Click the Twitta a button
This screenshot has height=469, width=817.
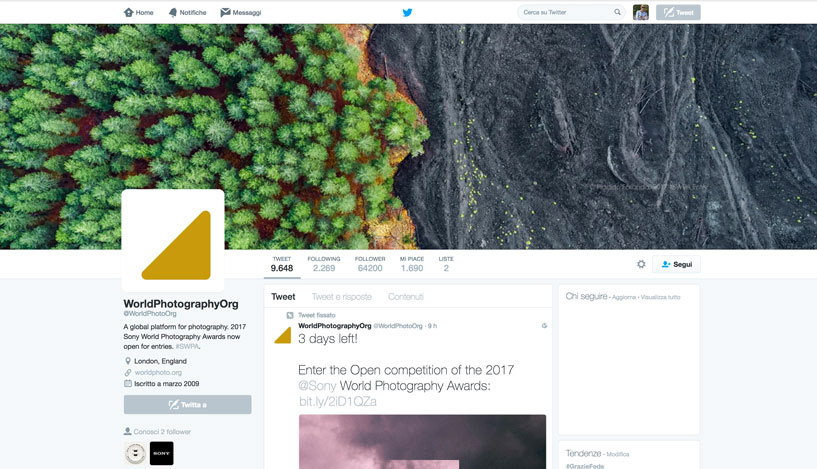(x=188, y=404)
